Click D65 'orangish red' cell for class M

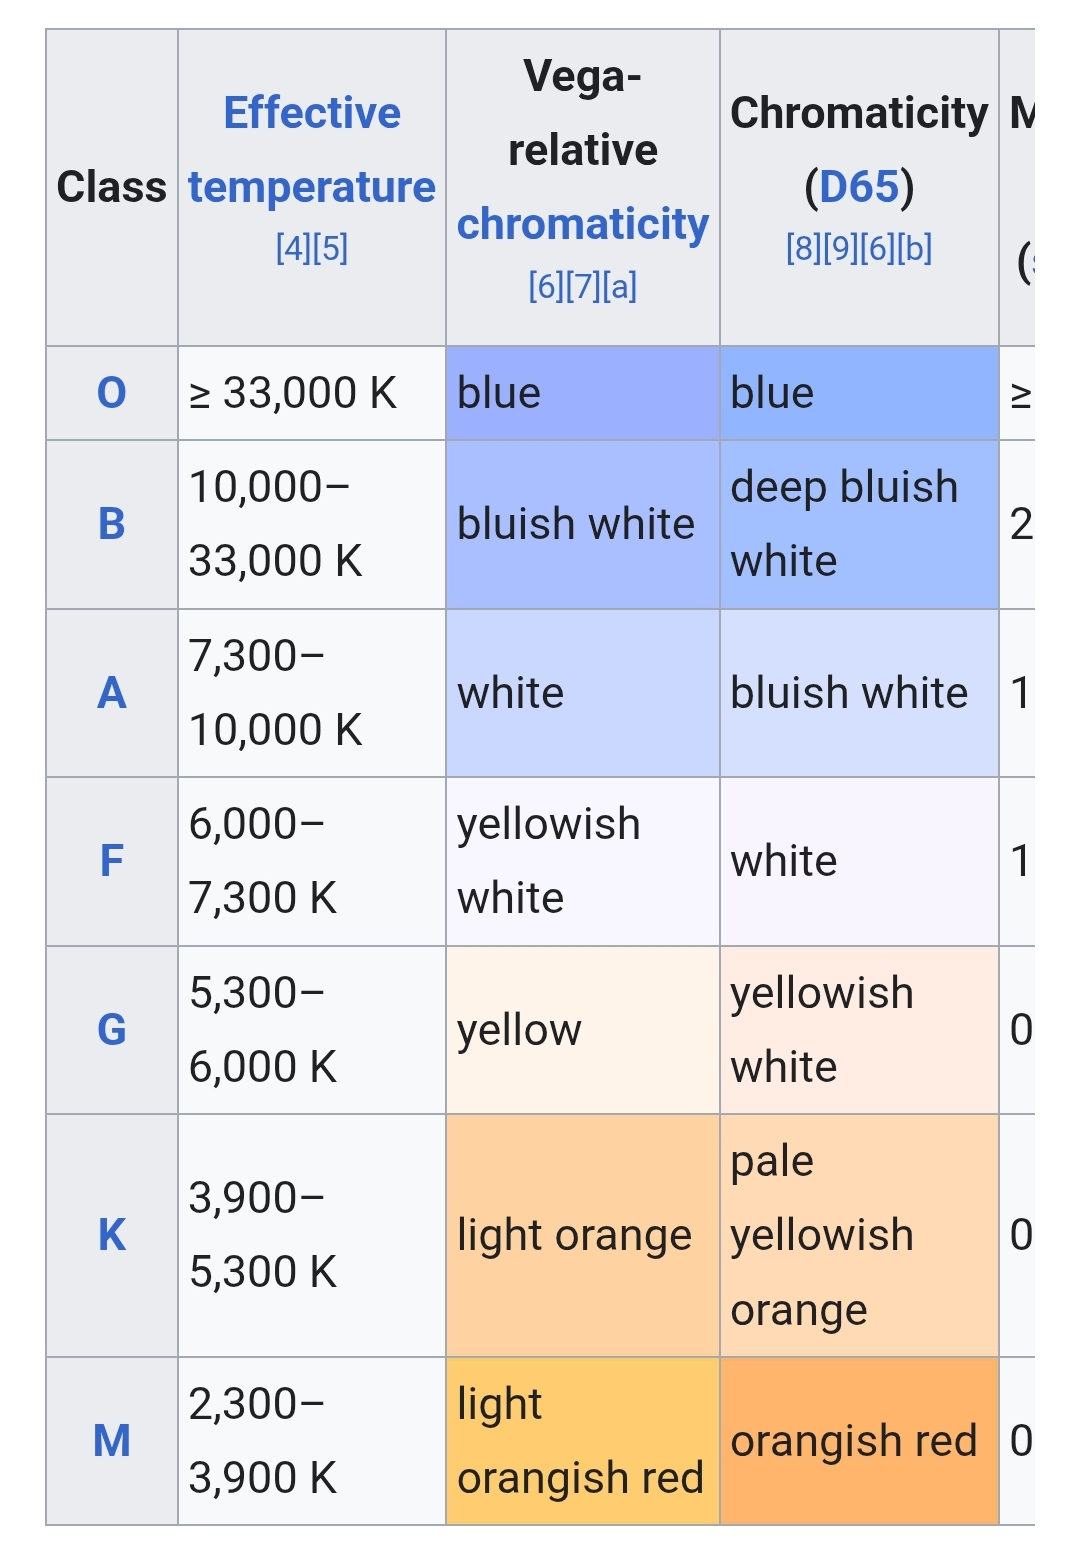pyautogui.click(x=859, y=1441)
